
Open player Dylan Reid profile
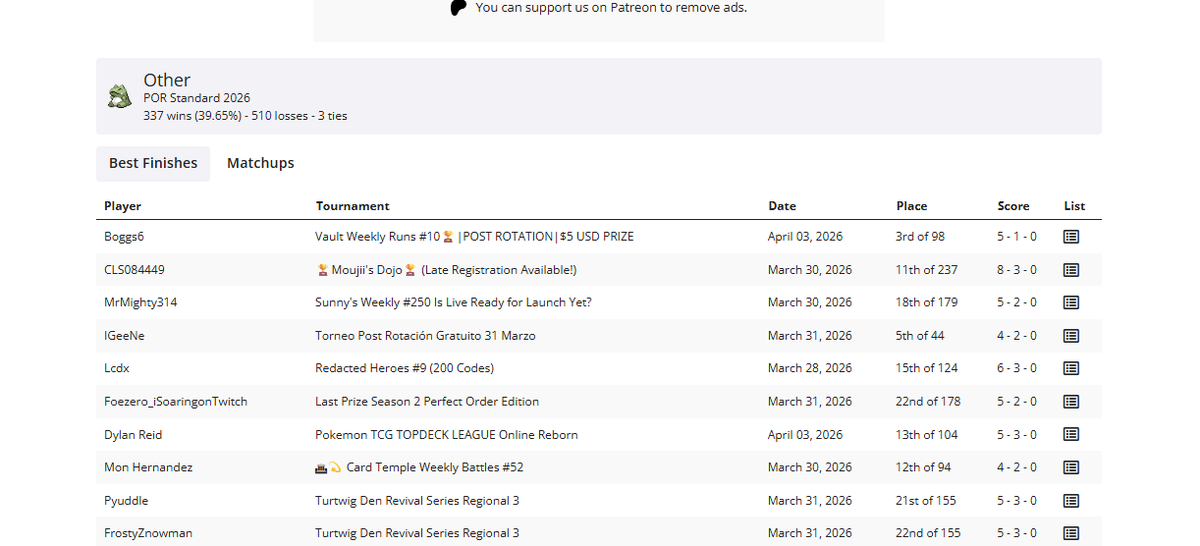133,435
